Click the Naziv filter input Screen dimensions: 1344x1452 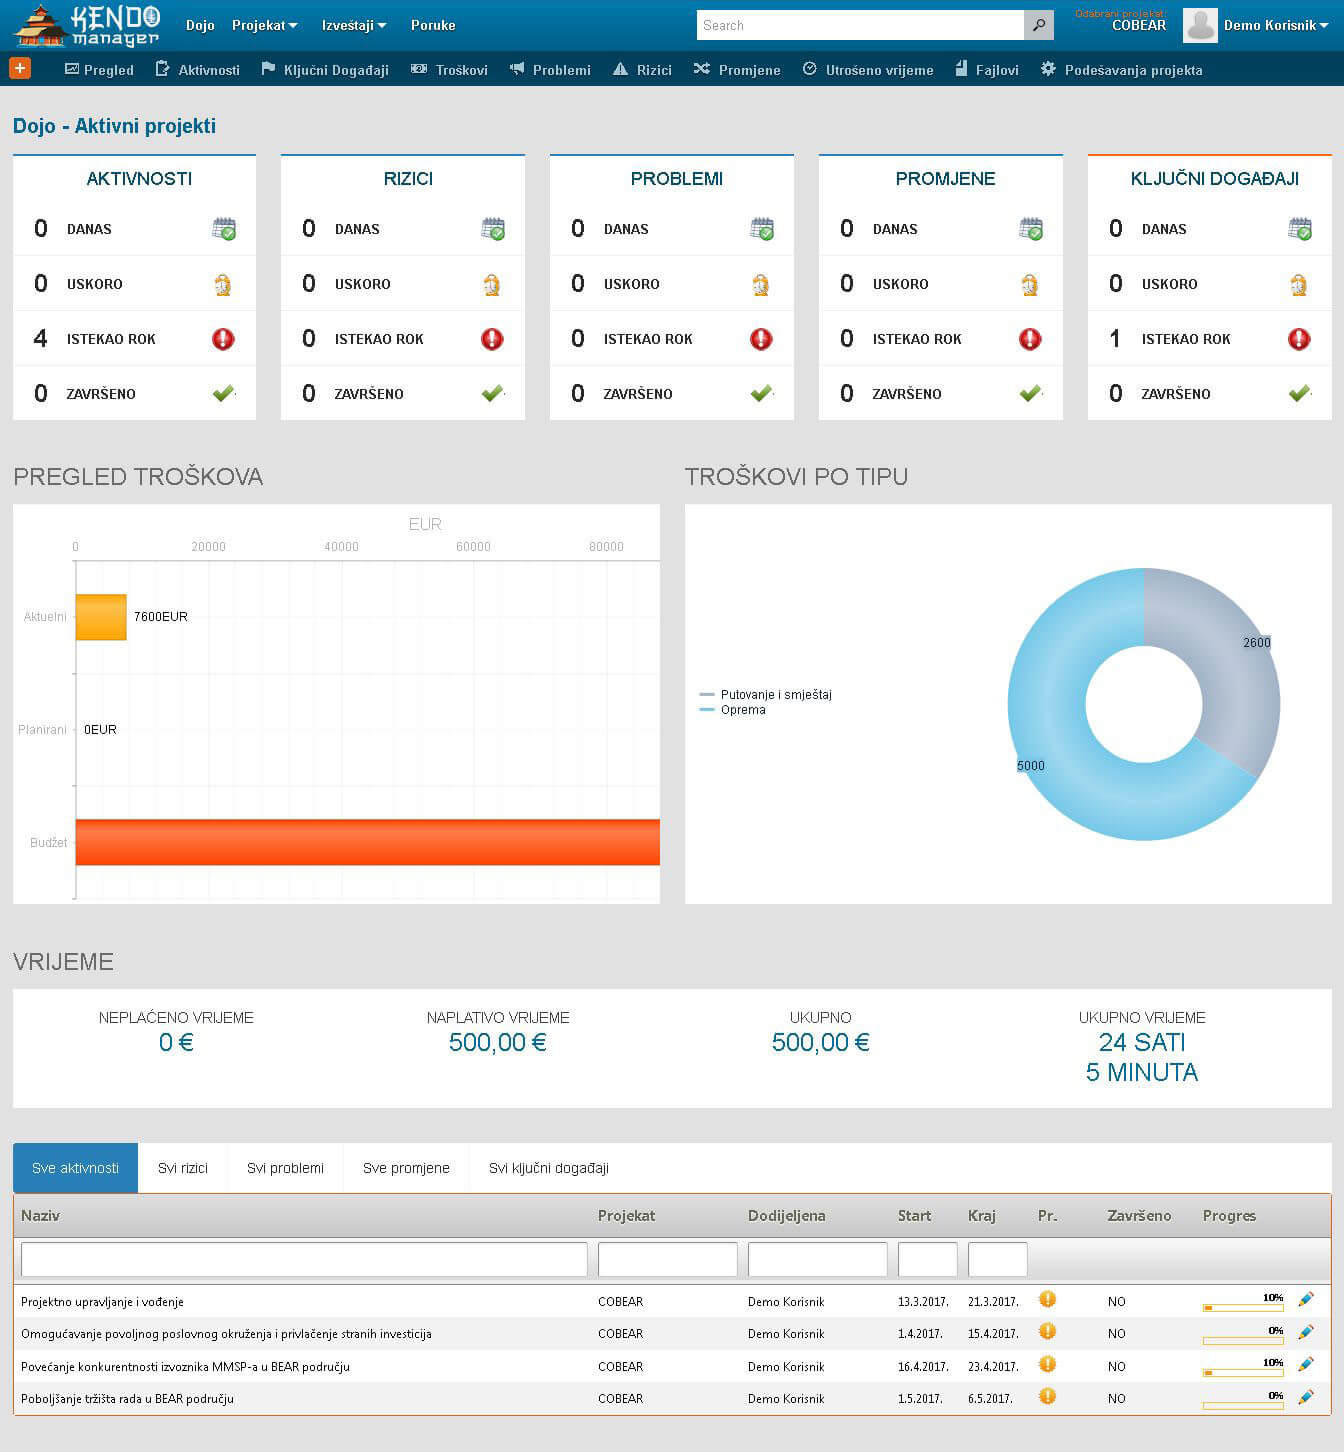[304, 1259]
